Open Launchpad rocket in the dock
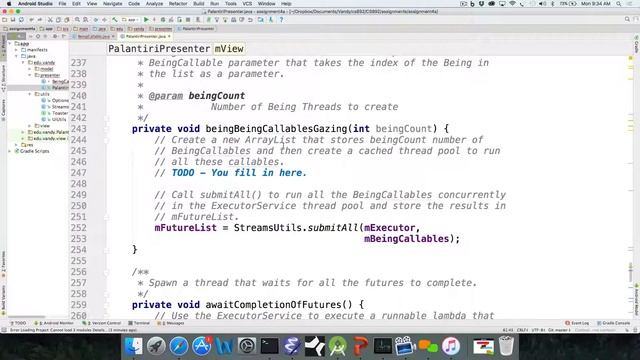Image resolution: width=640 pixels, height=360 pixels. pyautogui.click(x=156, y=346)
